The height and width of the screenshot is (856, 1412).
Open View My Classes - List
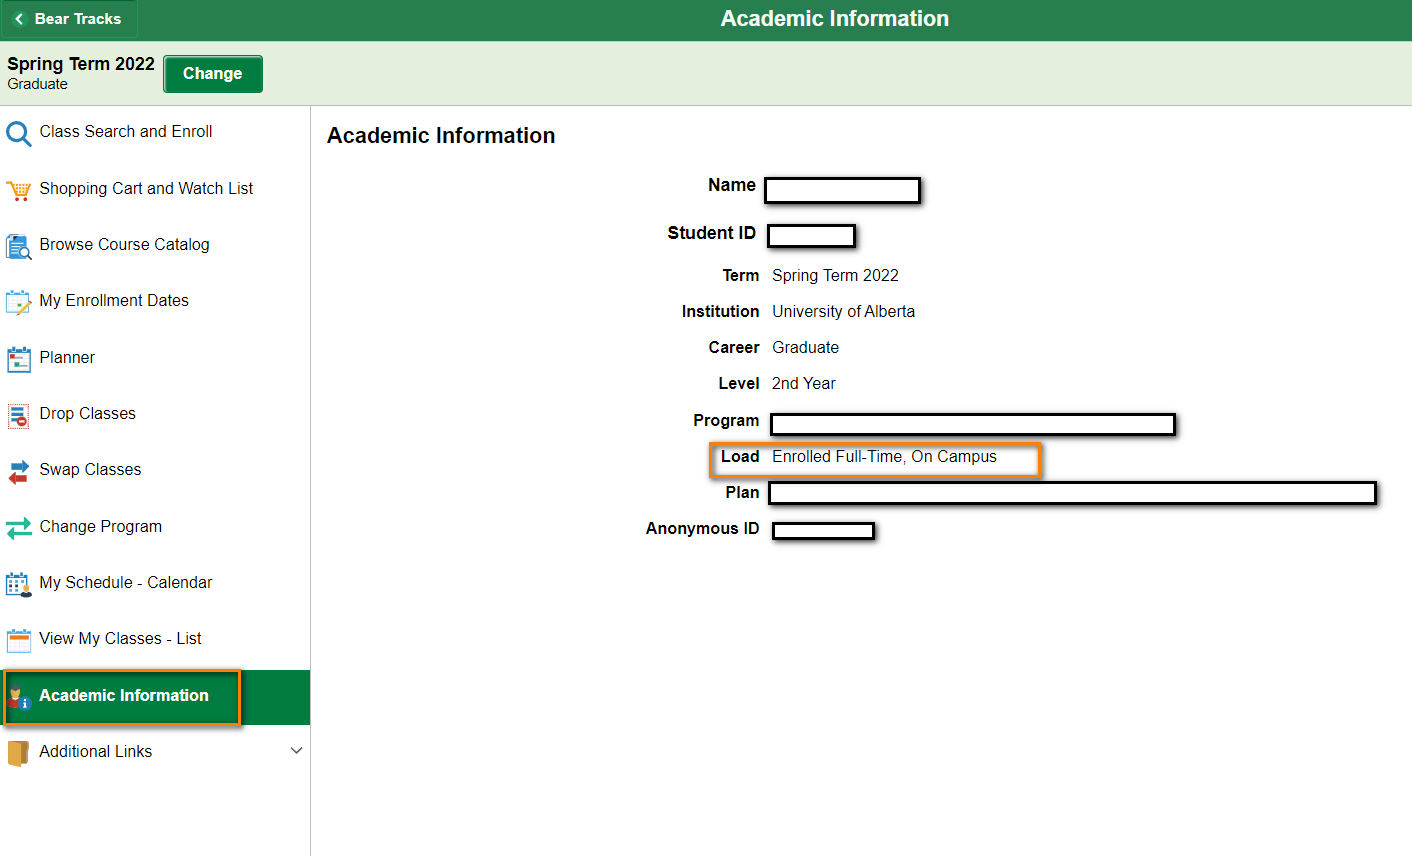120,639
